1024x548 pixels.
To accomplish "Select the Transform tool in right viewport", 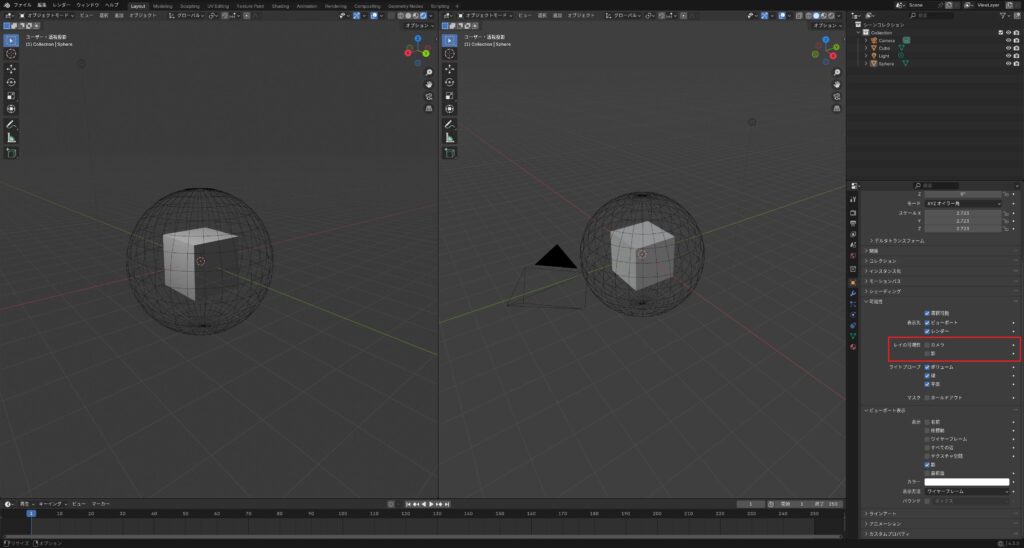I will [x=450, y=109].
